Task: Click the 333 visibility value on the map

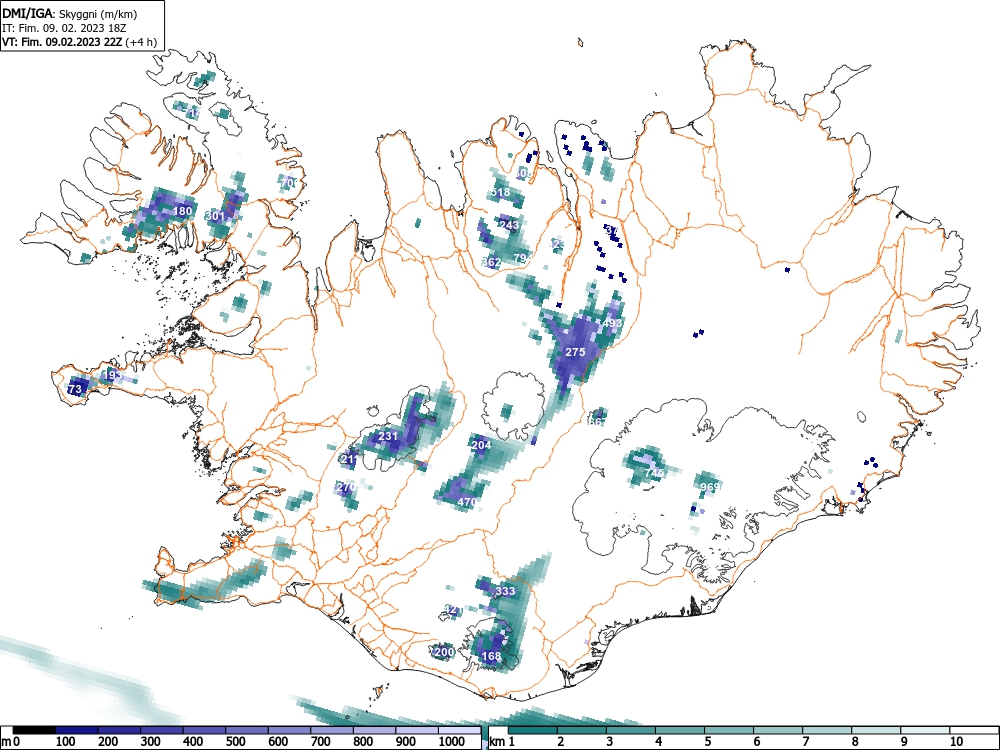Action: pyautogui.click(x=505, y=591)
